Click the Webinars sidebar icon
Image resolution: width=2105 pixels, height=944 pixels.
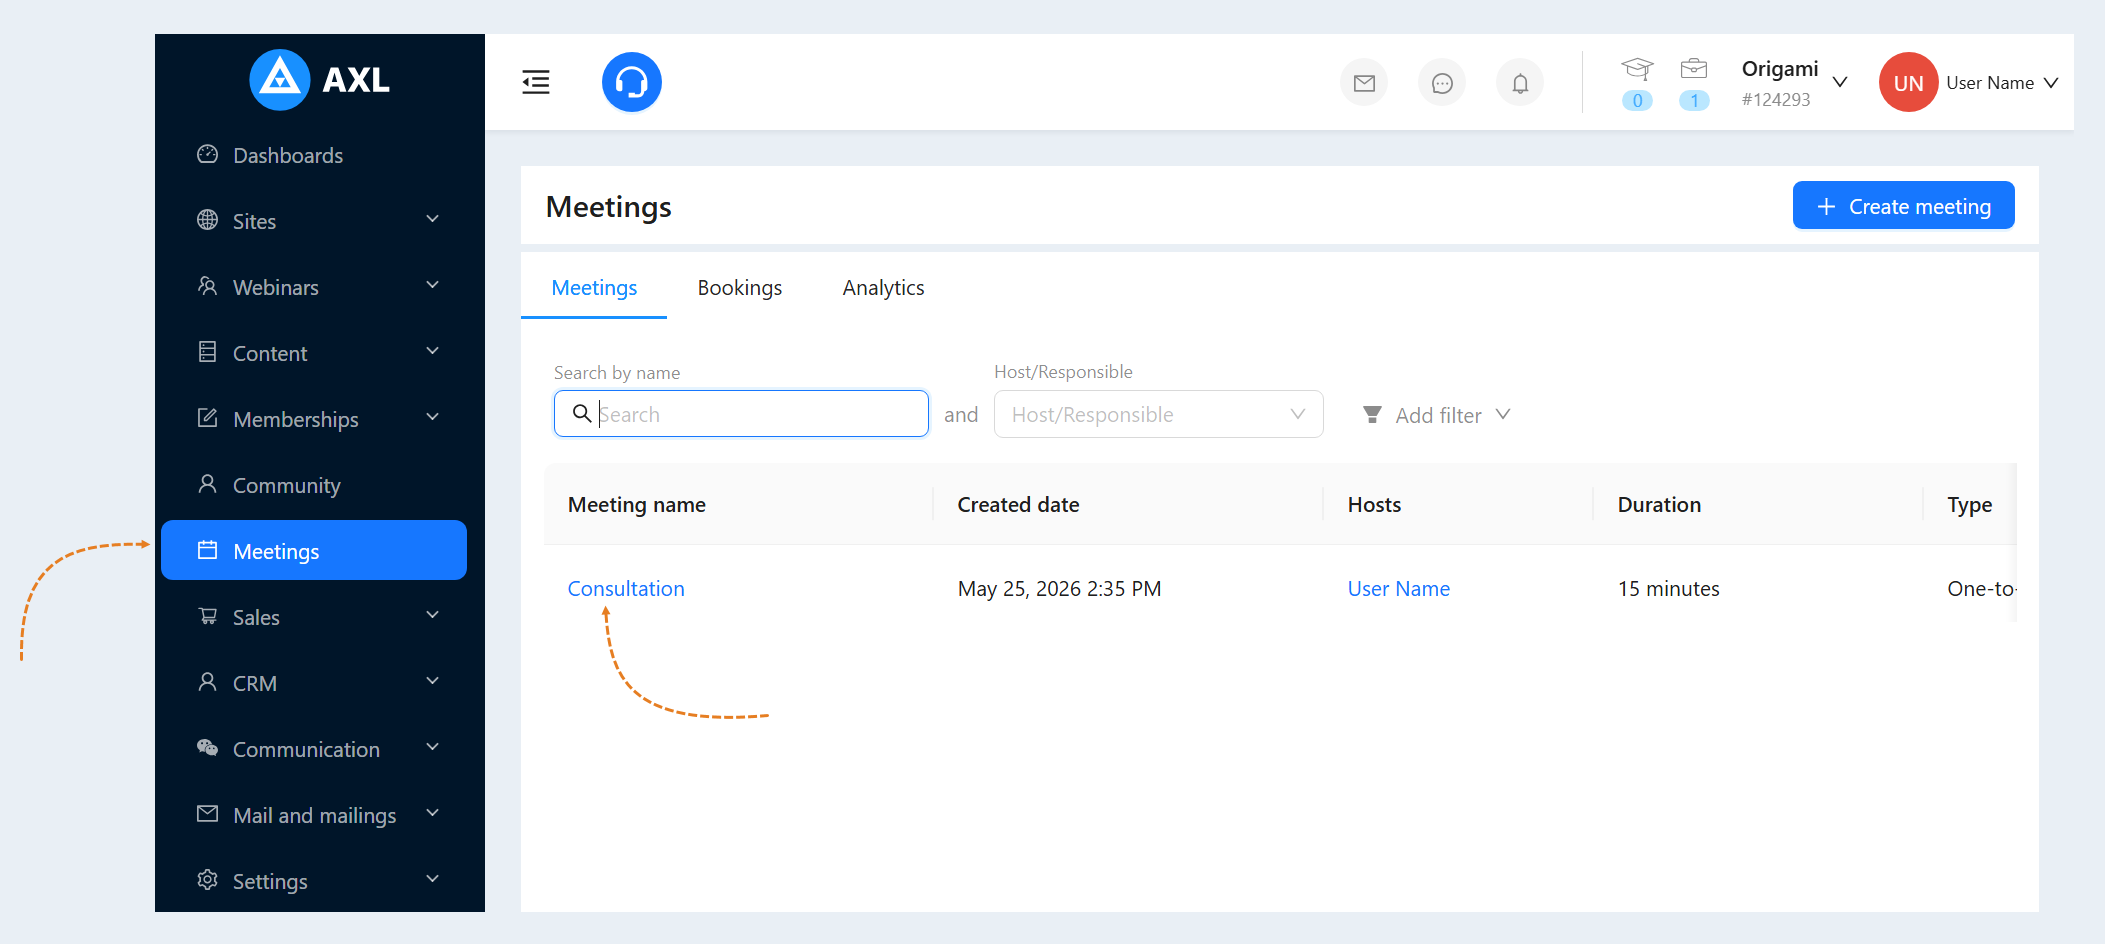[208, 286]
